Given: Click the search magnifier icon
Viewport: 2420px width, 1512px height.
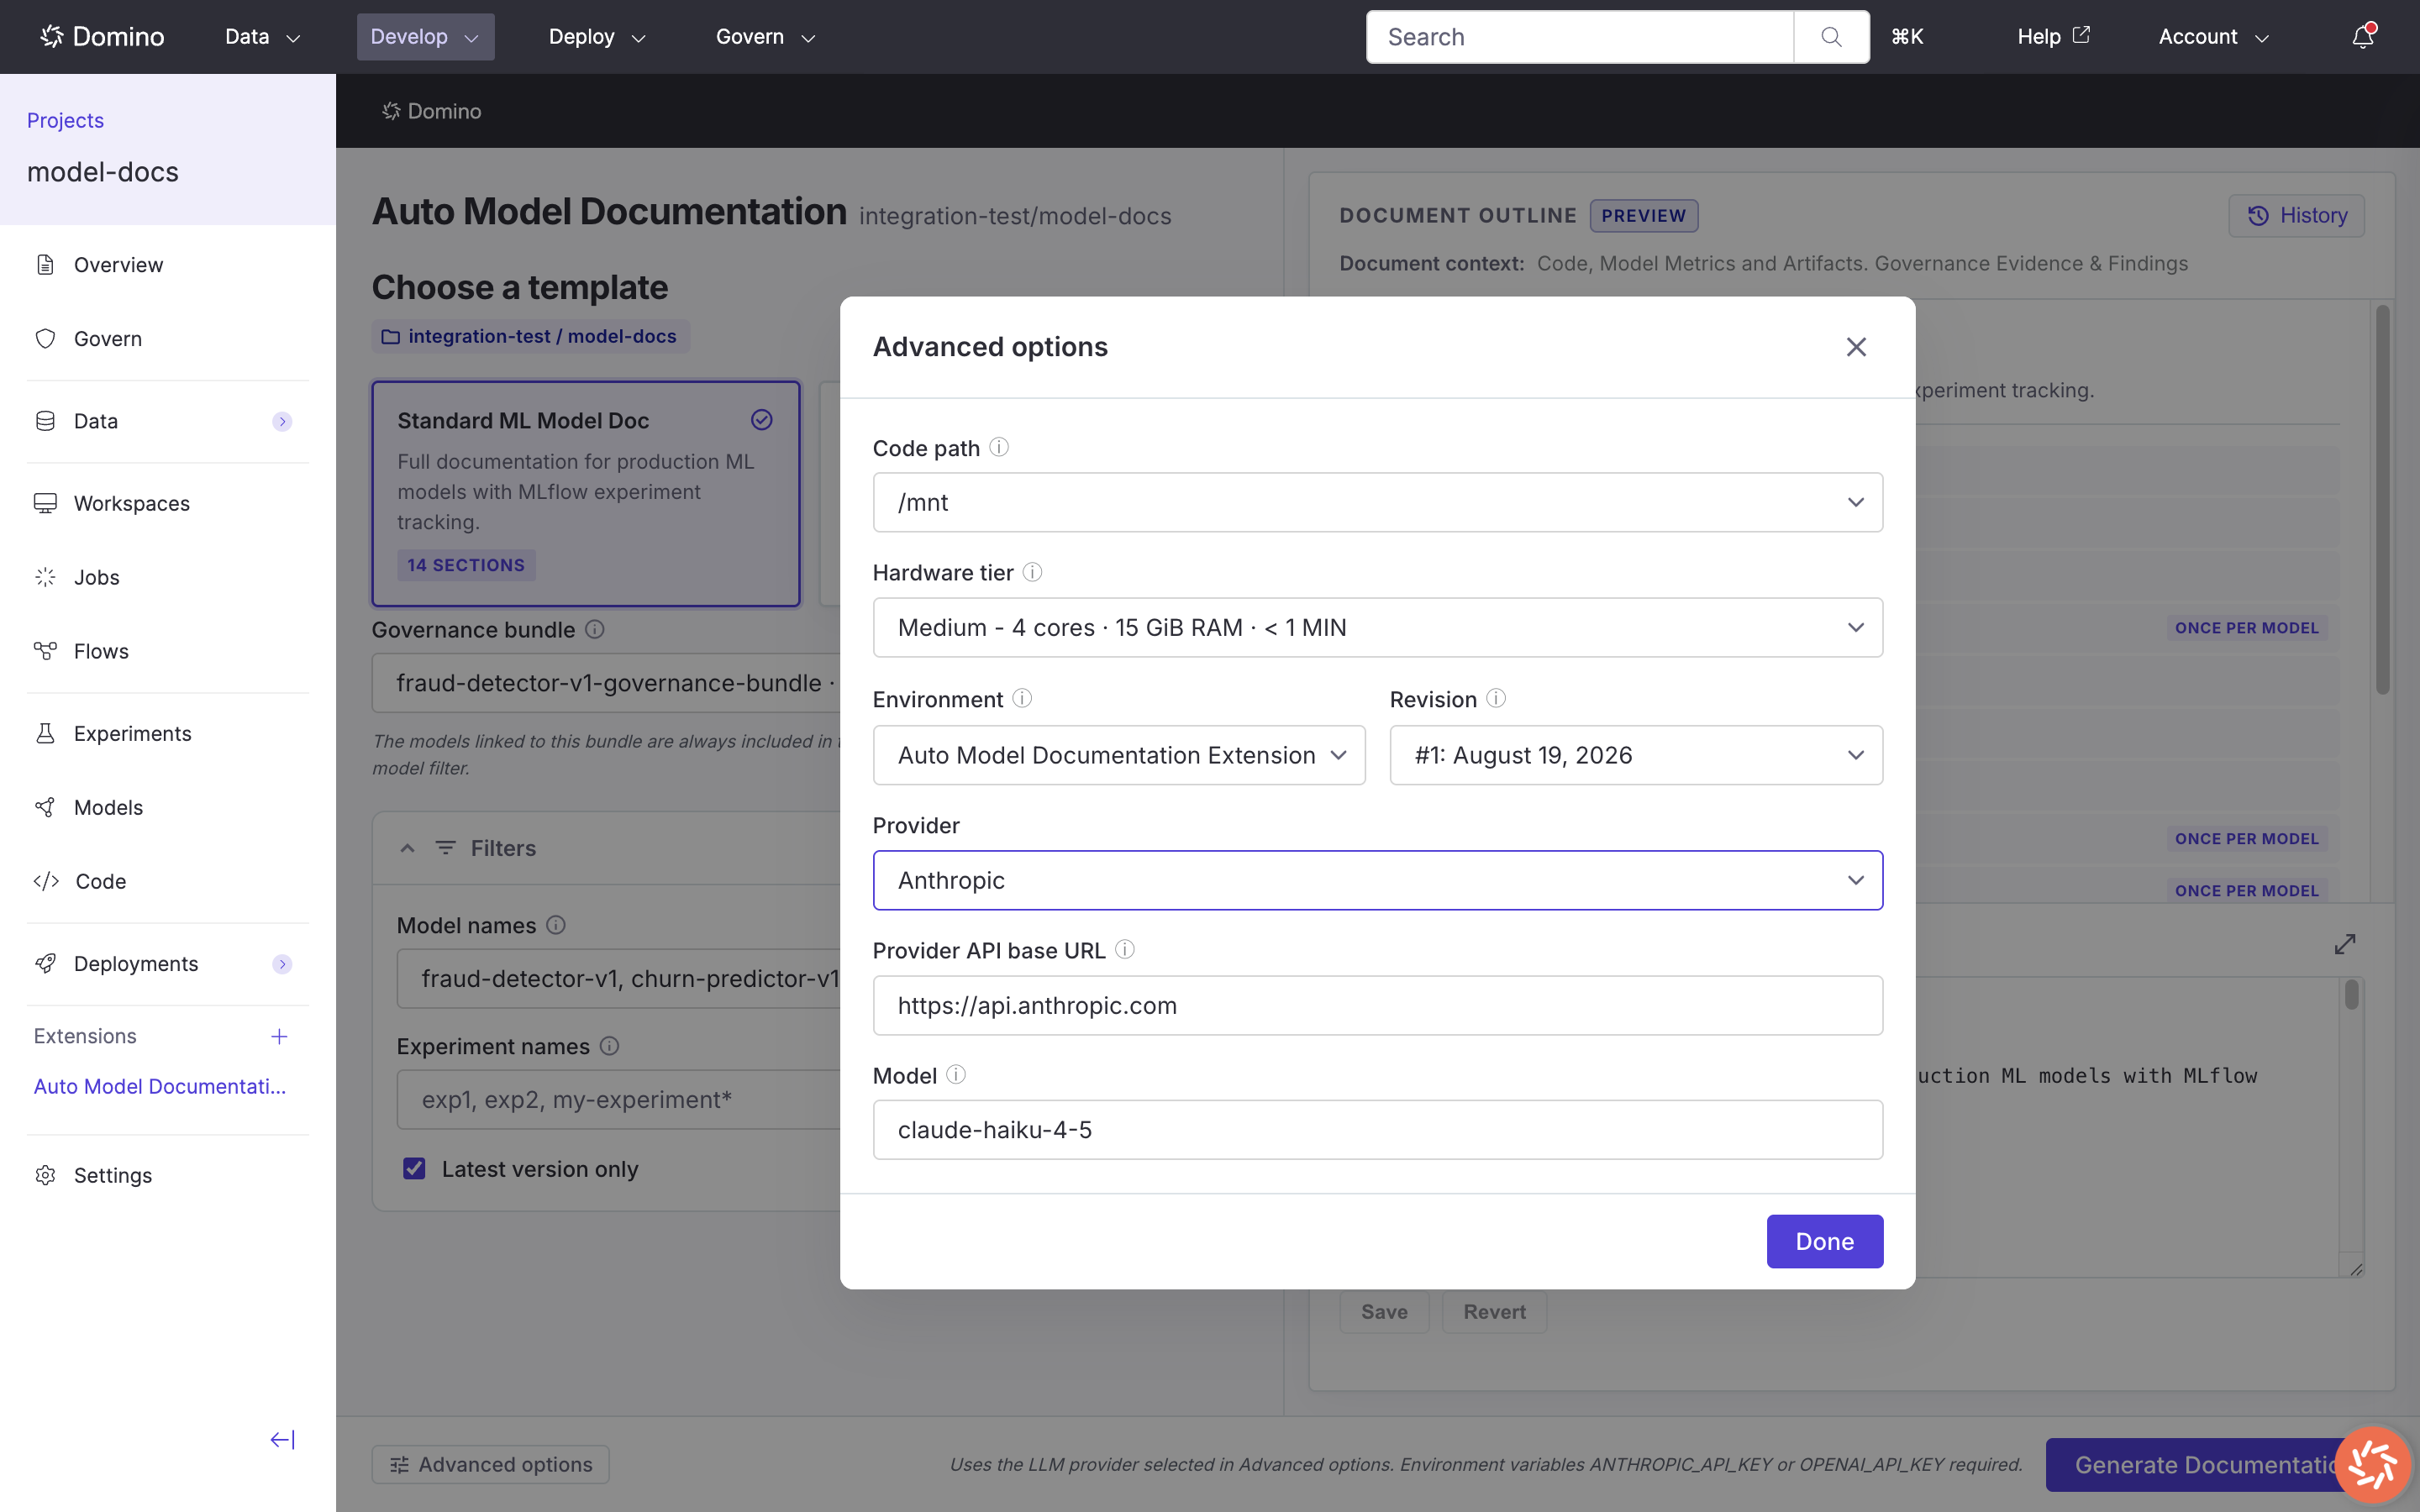Looking at the screenshot, I should coord(1831,37).
